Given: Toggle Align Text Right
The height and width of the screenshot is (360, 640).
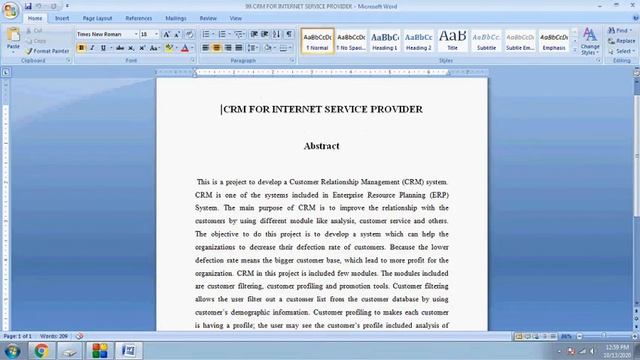Looking at the screenshot, I should click(x=228, y=48).
